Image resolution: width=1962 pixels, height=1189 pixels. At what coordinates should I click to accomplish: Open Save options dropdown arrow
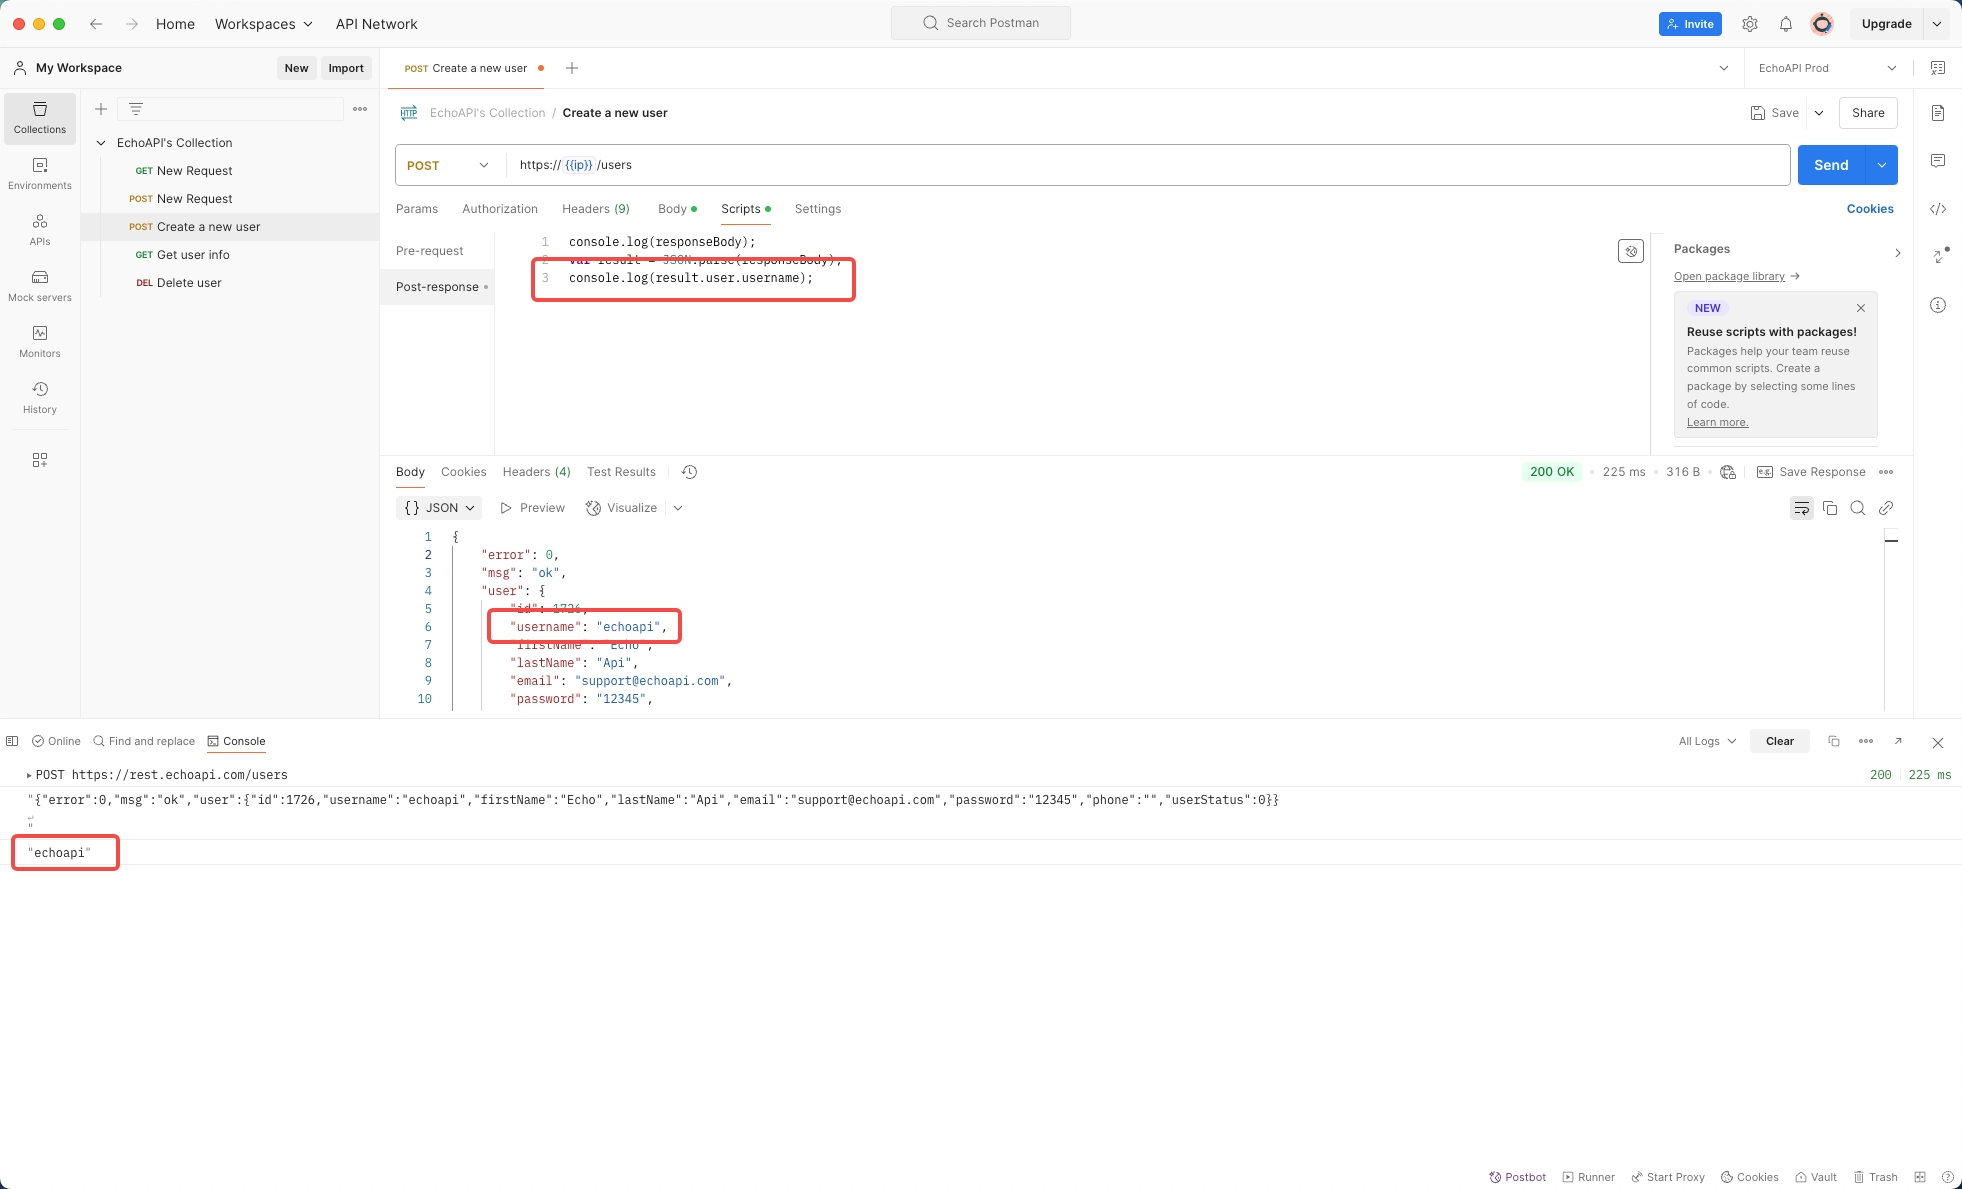[x=1819, y=113]
